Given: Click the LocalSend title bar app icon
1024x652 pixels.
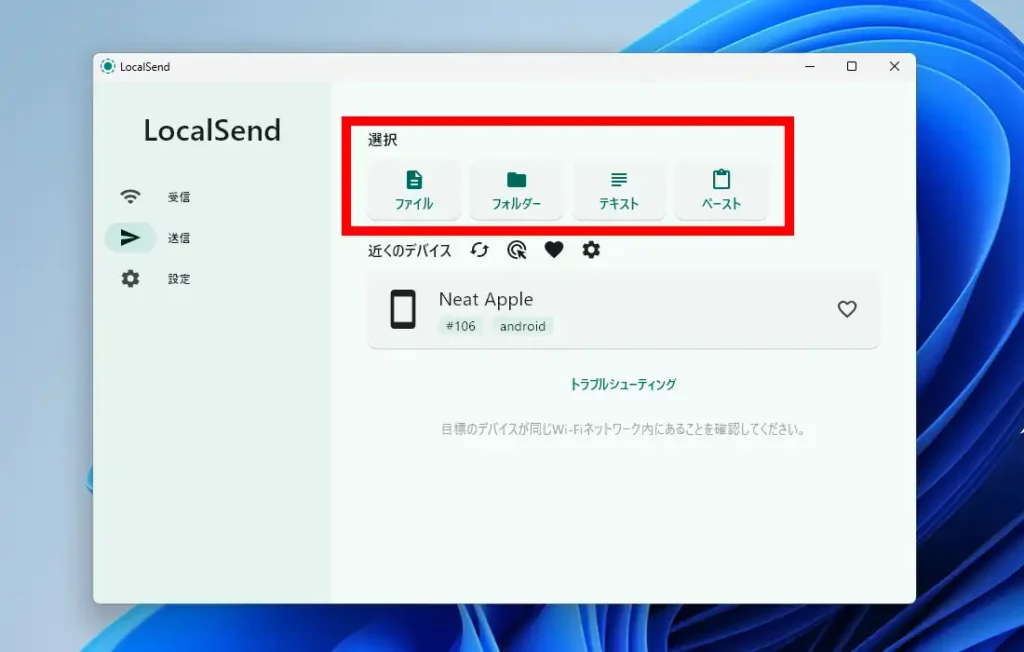Looking at the screenshot, I should [x=108, y=67].
